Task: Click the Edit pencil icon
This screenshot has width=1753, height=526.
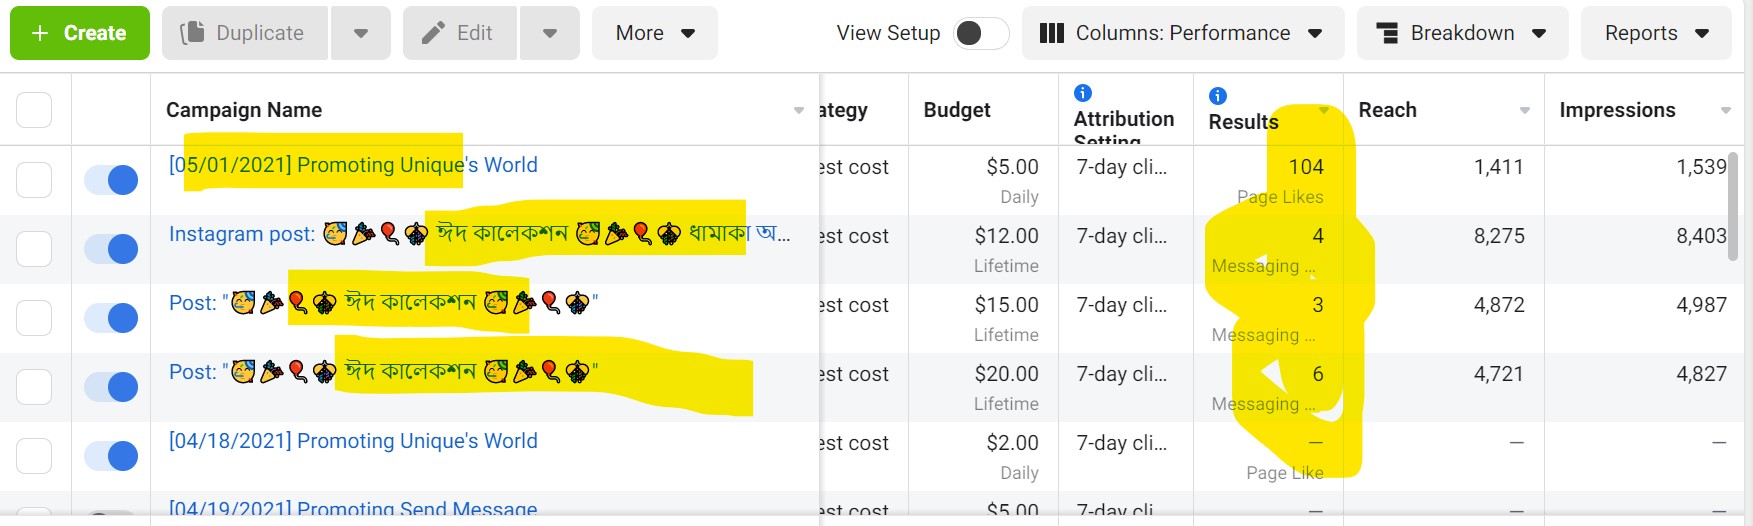Action: (x=433, y=33)
